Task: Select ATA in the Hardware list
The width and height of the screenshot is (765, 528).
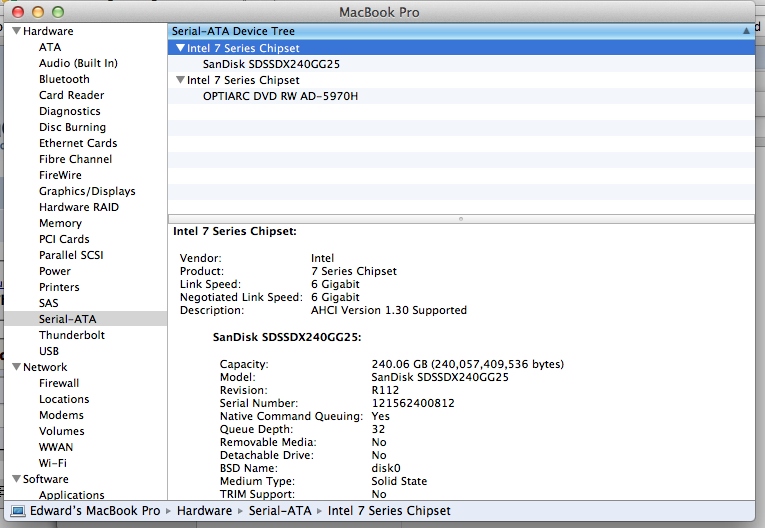Action: coord(50,47)
